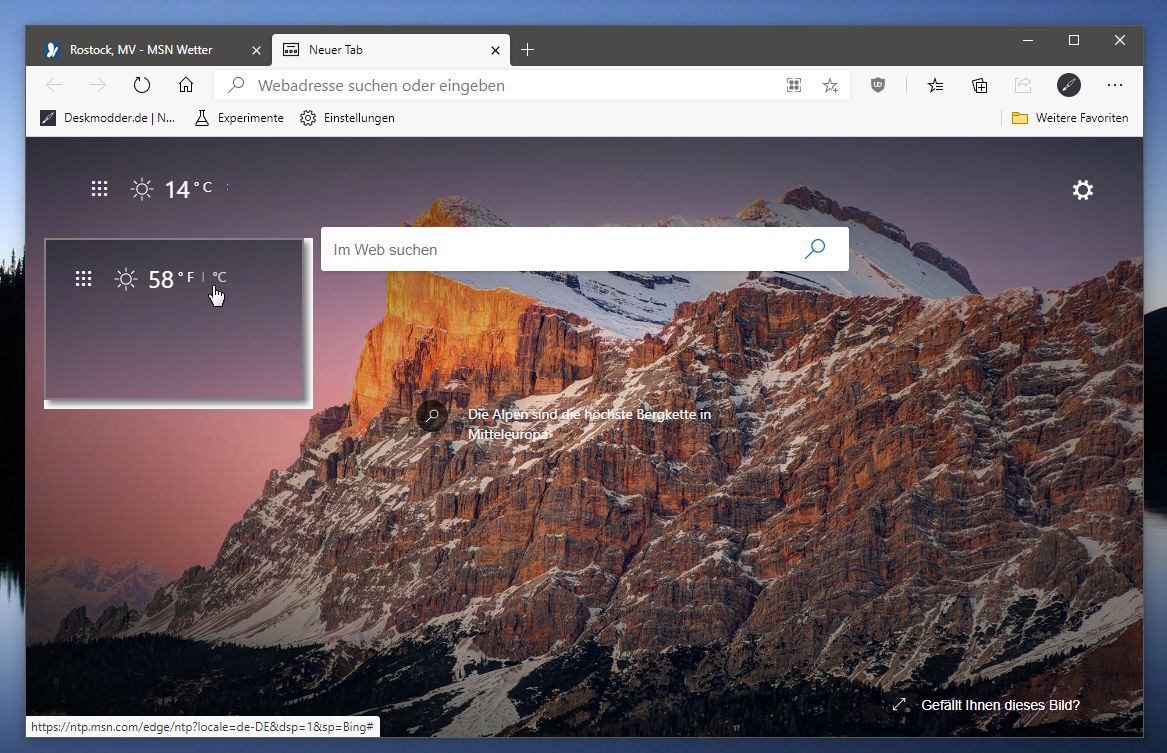Screen dimensions: 1167x753
Task: Click the forward navigation arrow
Action: [97, 86]
